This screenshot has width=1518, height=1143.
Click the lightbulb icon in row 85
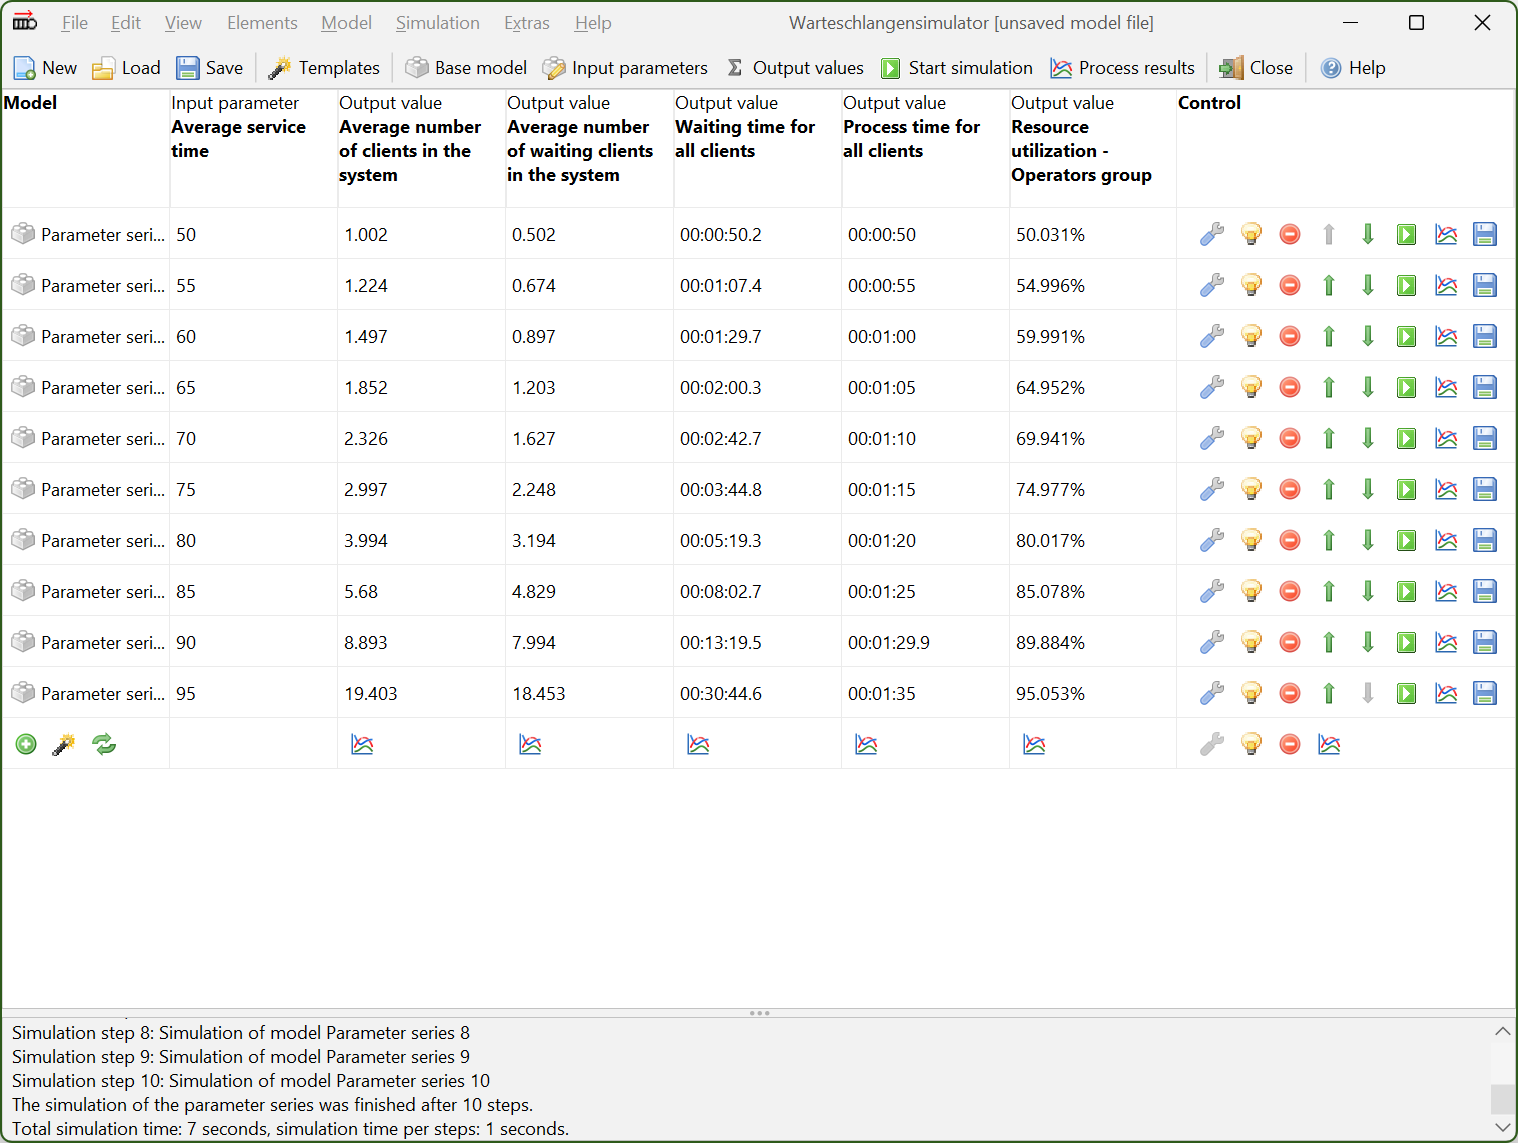[1251, 591]
